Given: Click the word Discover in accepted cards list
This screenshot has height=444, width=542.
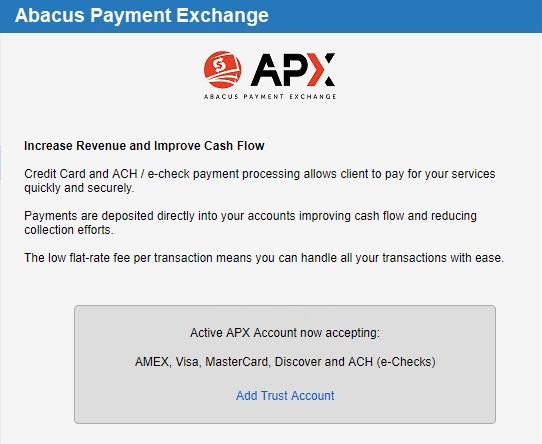Looking at the screenshot, I should click(x=298, y=362).
